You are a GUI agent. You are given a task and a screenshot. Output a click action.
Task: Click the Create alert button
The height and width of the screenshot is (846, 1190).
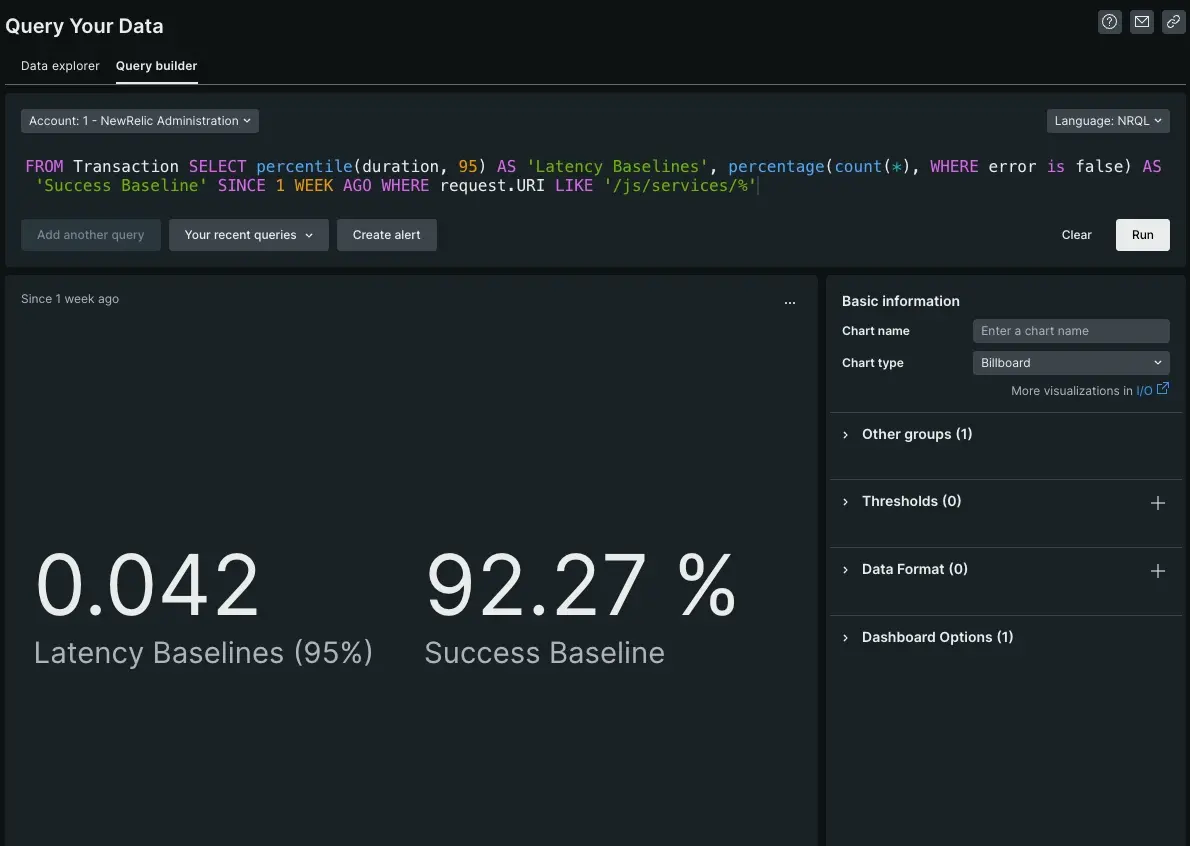coord(386,235)
